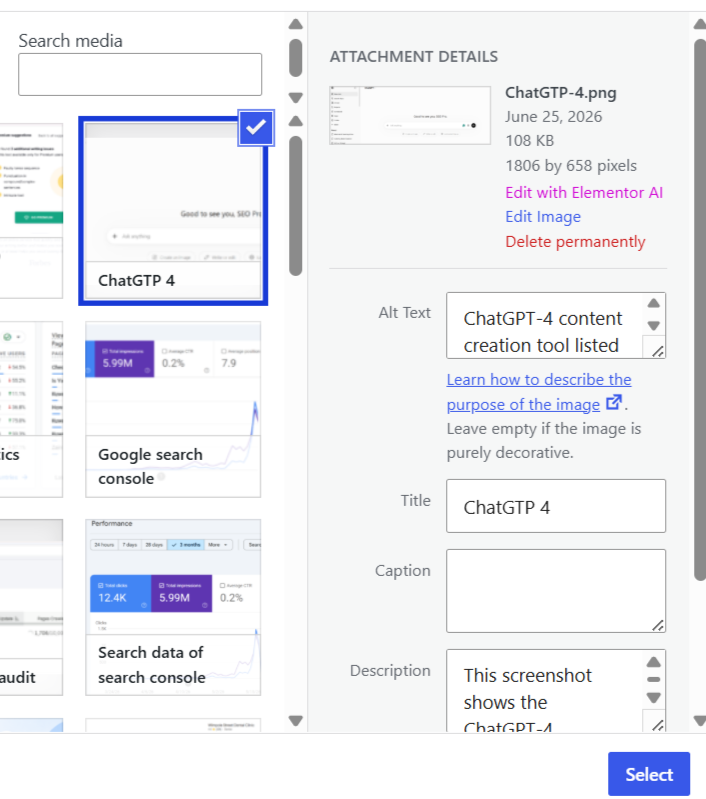Viewport: 706px width, 799px height.
Task: Click media grid scroll down arrow at bottom
Action: [296, 721]
